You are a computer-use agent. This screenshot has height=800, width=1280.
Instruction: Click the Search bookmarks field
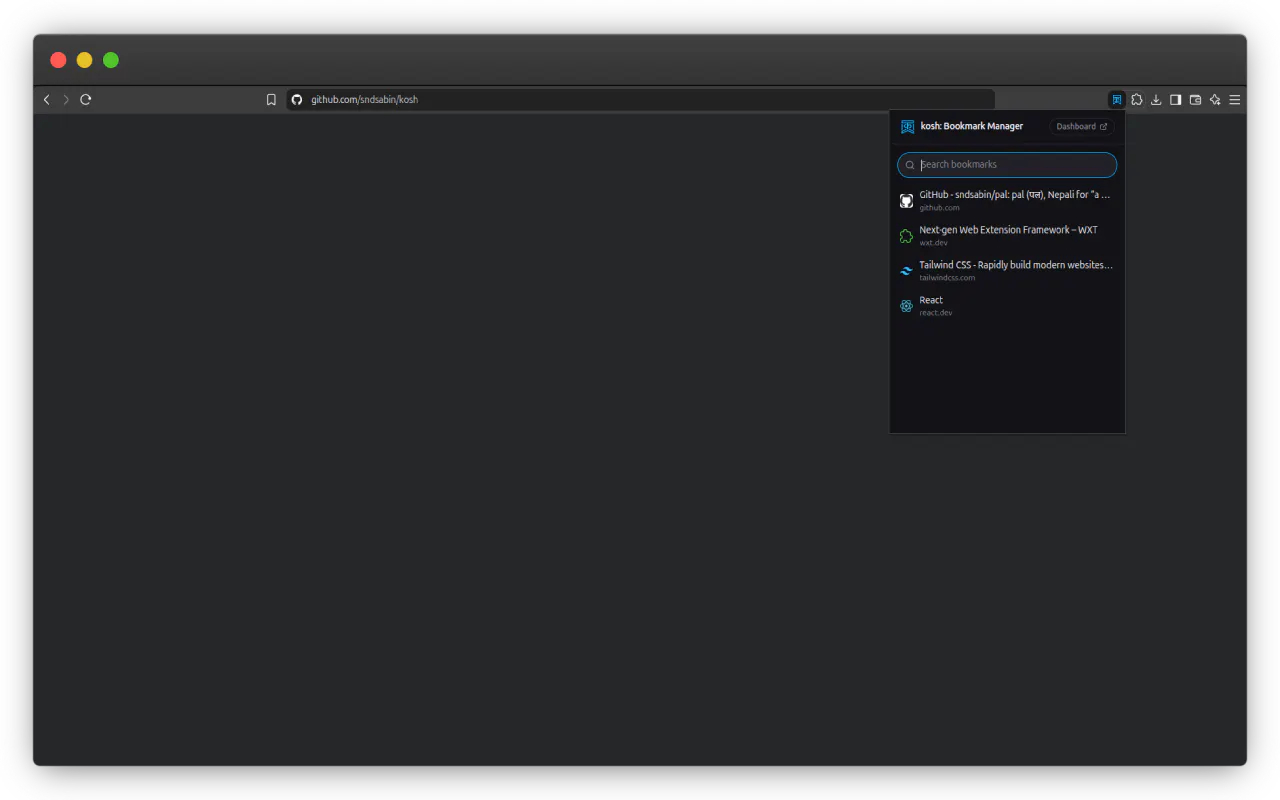coord(1007,165)
